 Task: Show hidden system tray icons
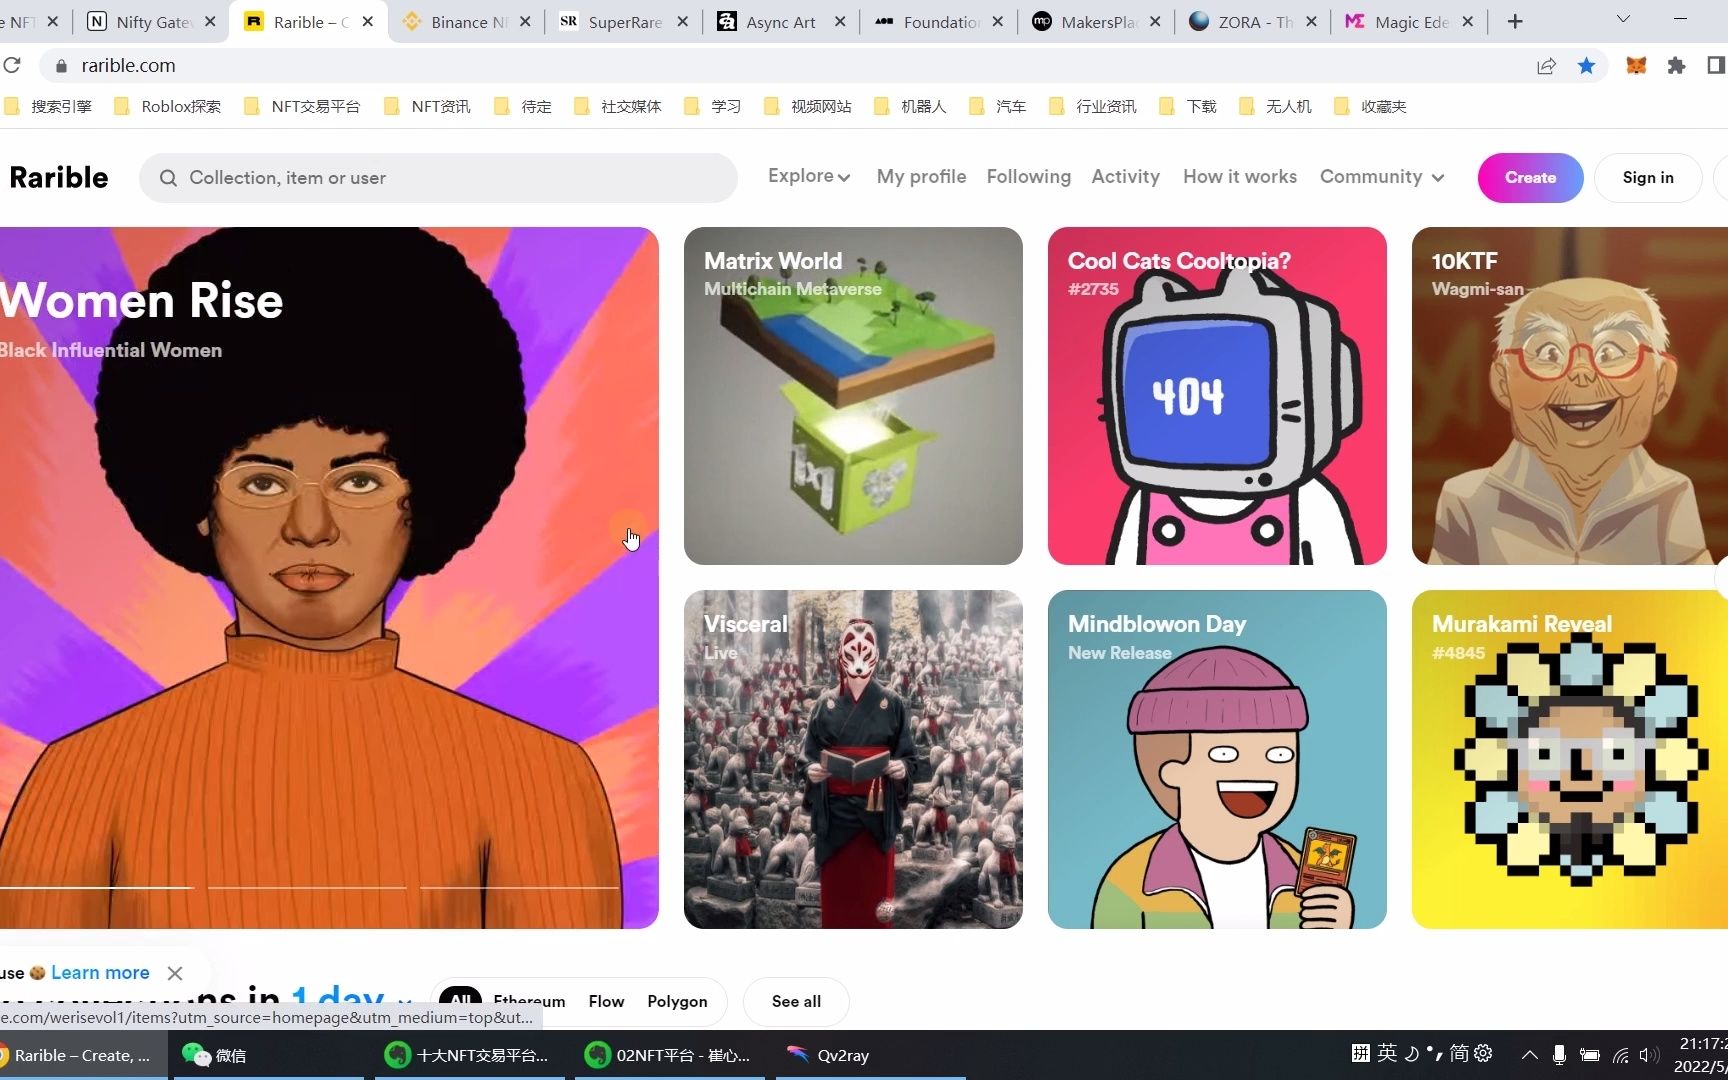tap(1530, 1055)
